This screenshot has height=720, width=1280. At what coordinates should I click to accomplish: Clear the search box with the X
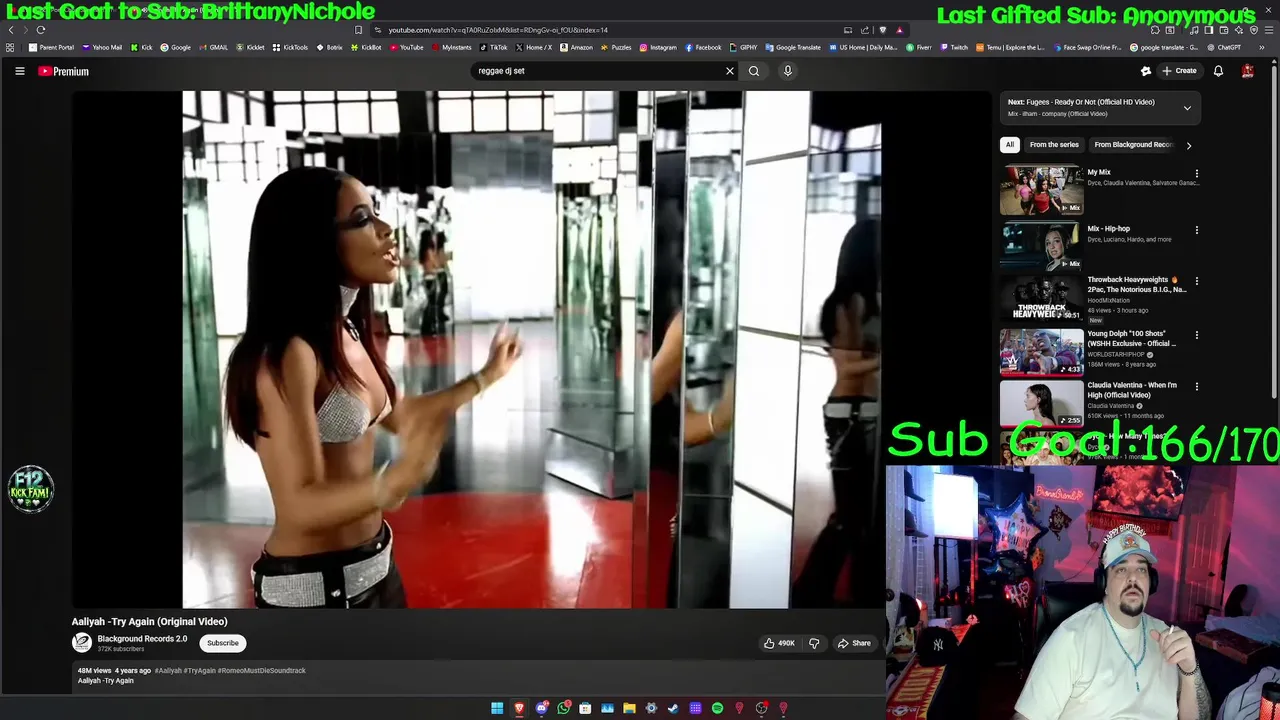point(730,71)
